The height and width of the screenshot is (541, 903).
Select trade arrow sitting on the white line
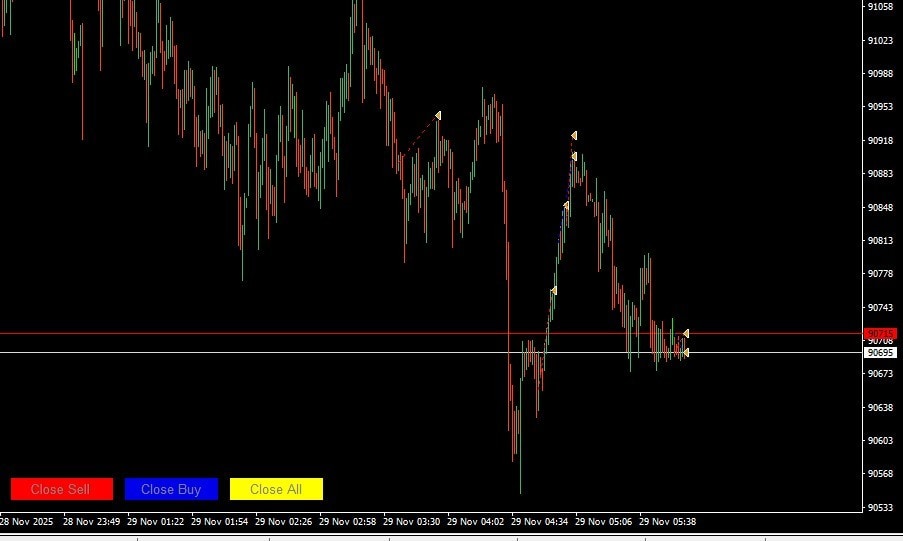pos(685,353)
